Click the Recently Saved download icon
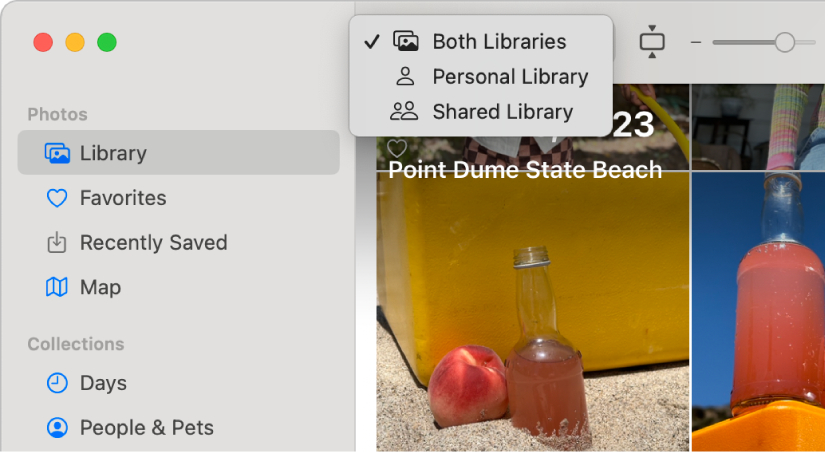 coord(57,243)
